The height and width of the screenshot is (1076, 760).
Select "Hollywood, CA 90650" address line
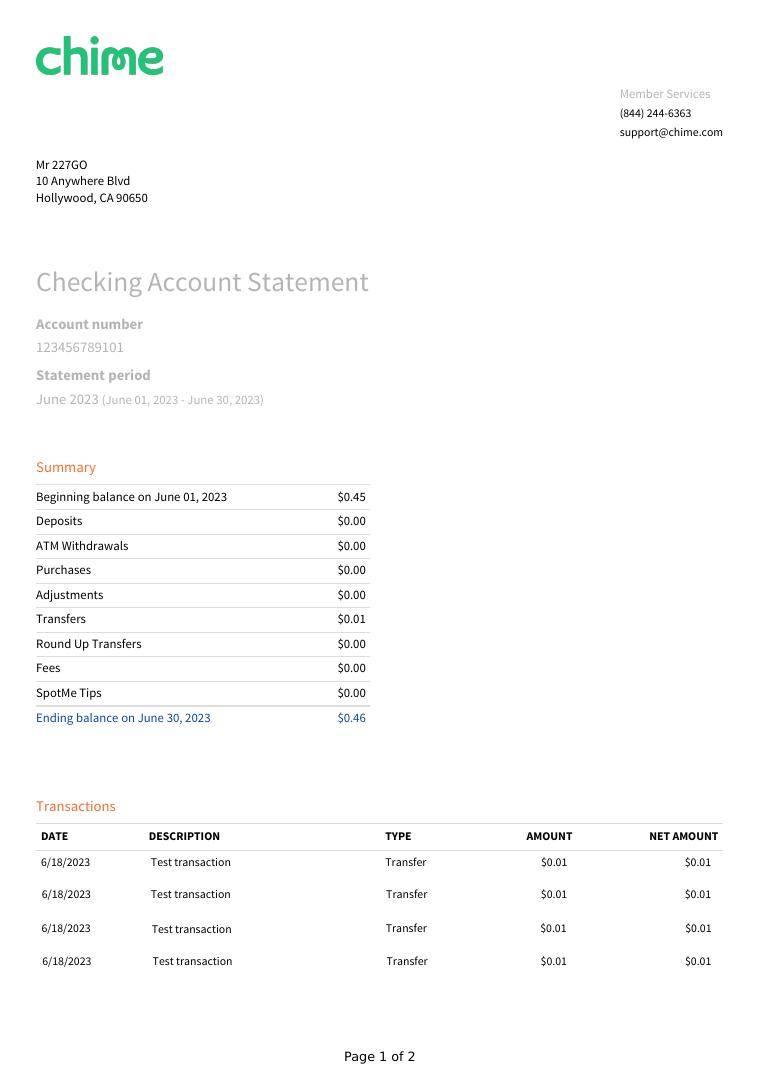pyautogui.click(x=92, y=198)
